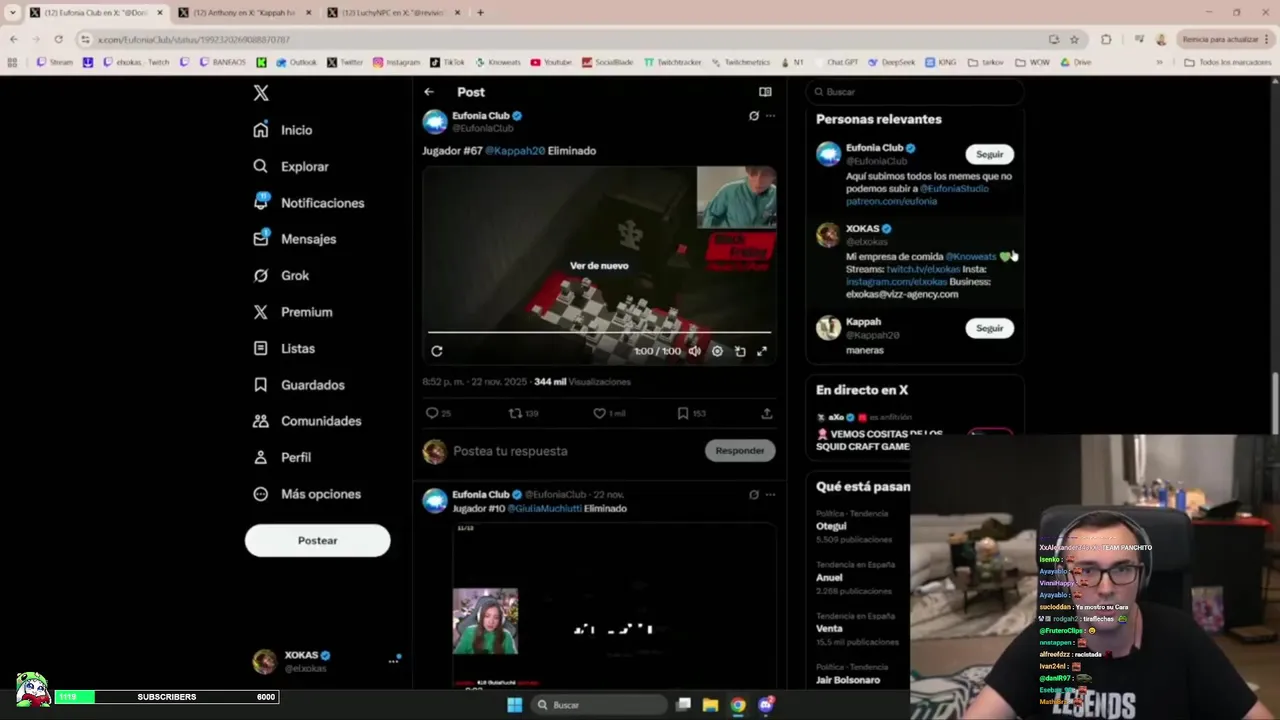
Task: Open @Kappah20 mention in the post
Action: click(x=515, y=151)
